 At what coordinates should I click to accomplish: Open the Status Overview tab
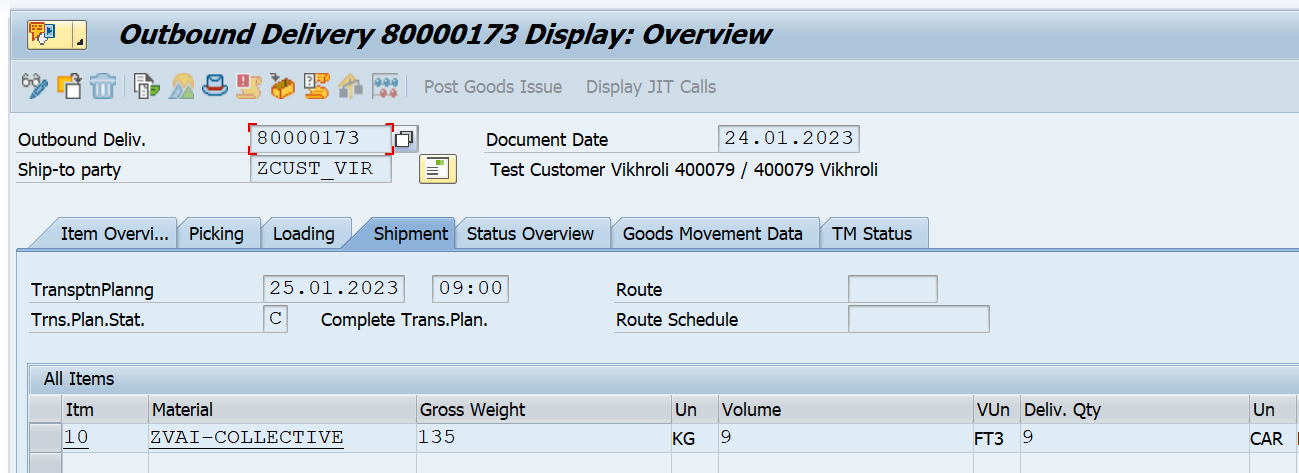tap(531, 234)
